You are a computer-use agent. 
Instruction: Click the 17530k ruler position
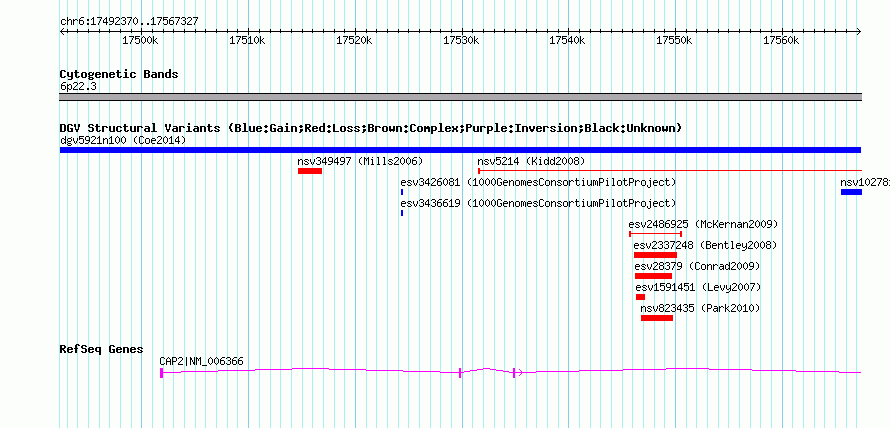(460, 40)
